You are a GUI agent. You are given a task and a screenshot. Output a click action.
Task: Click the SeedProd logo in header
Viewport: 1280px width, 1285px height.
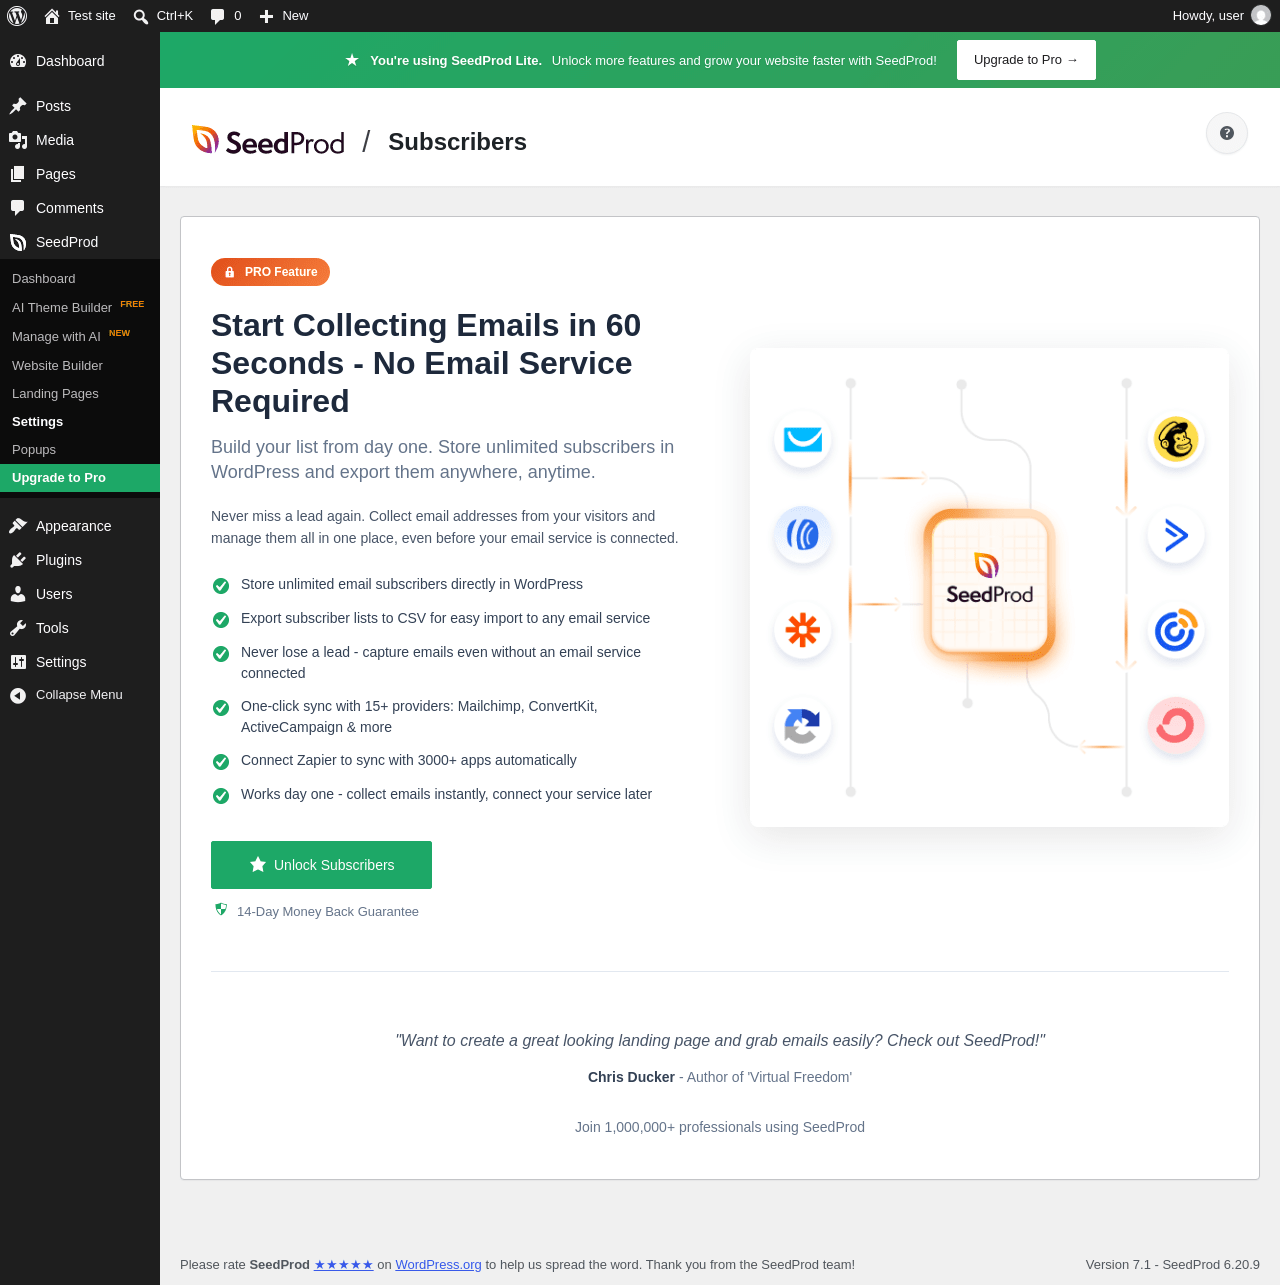click(268, 141)
